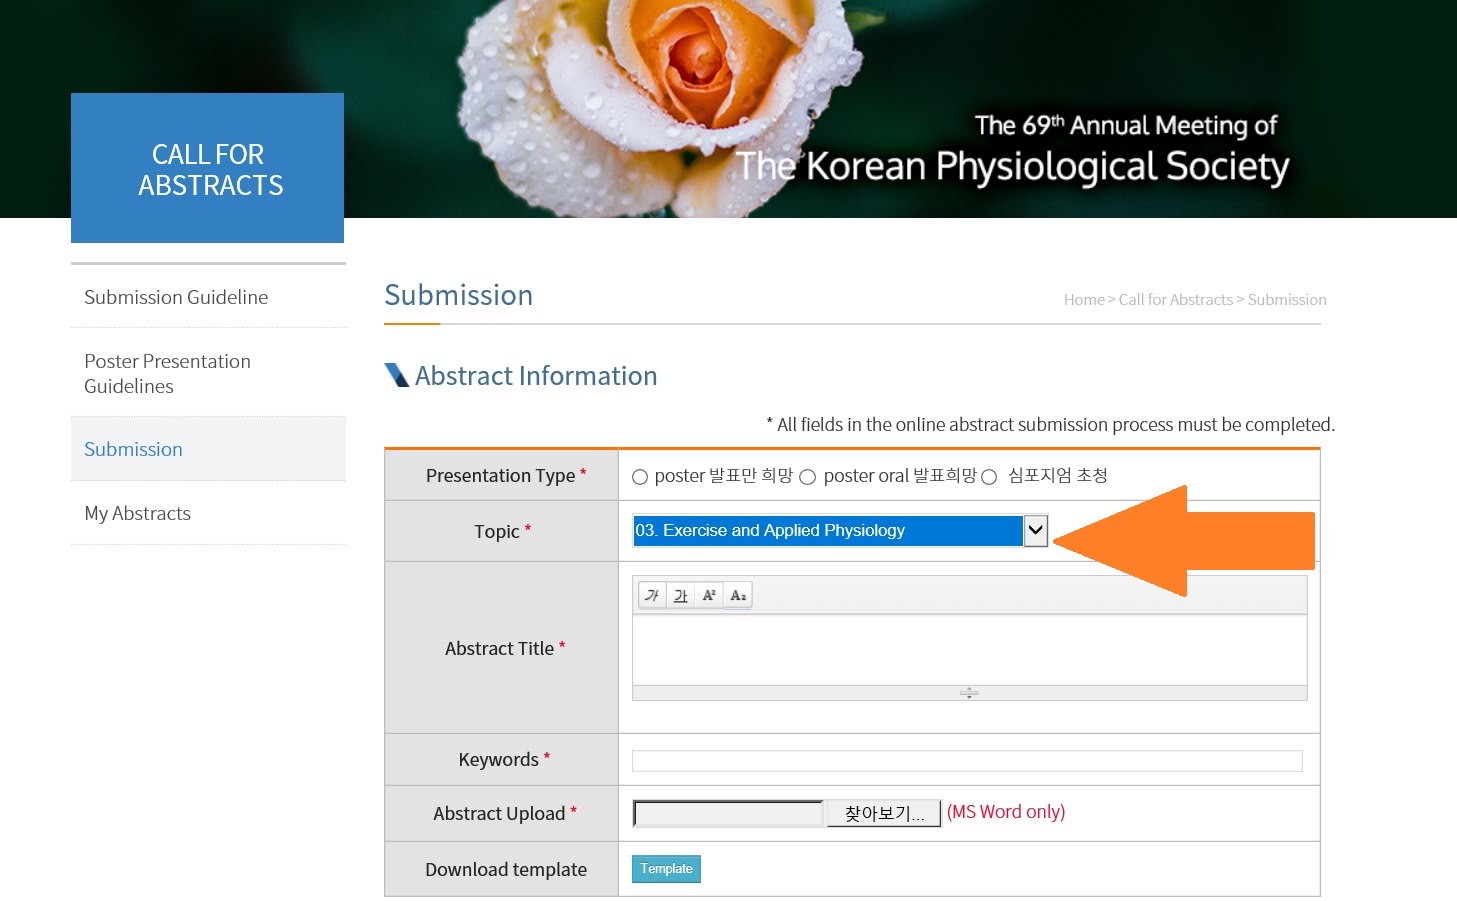Click into the Keywords input field
Viewport: 1457px width, 901px height.
[967, 761]
